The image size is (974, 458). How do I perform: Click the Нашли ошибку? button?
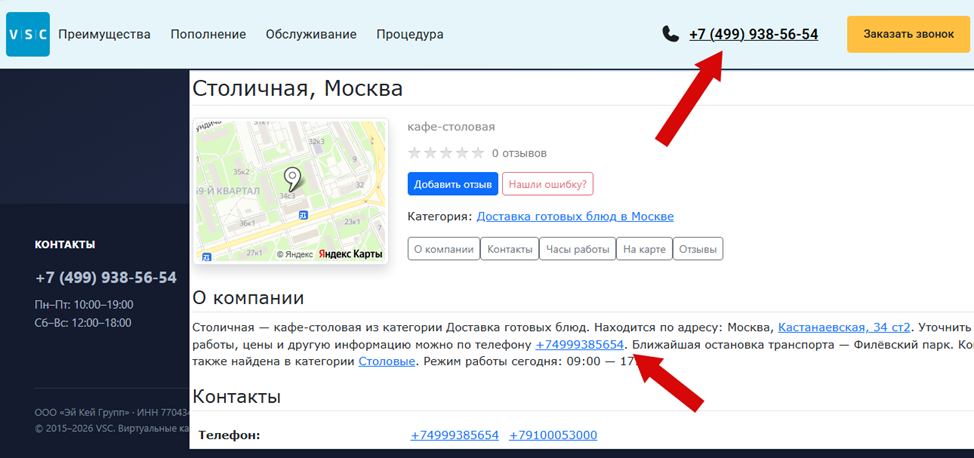[x=548, y=184]
